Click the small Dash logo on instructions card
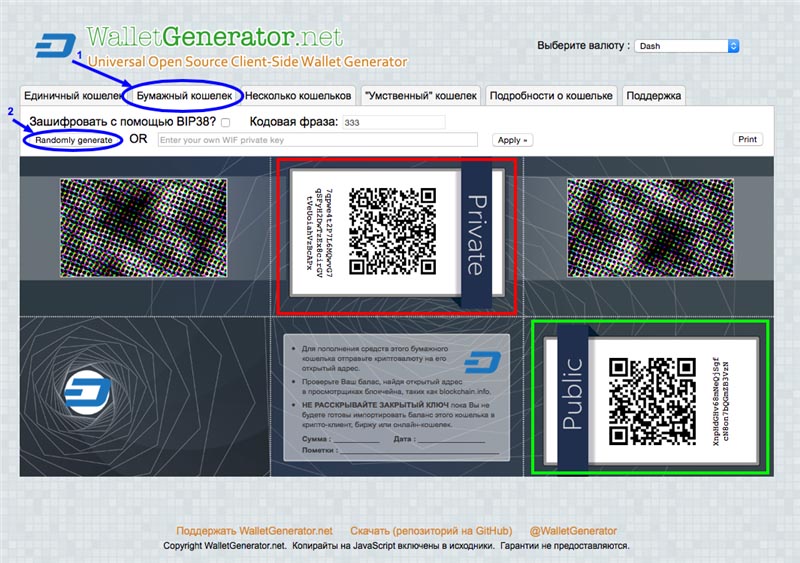Image resolution: width=800 pixels, height=563 pixels. [483, 363]
